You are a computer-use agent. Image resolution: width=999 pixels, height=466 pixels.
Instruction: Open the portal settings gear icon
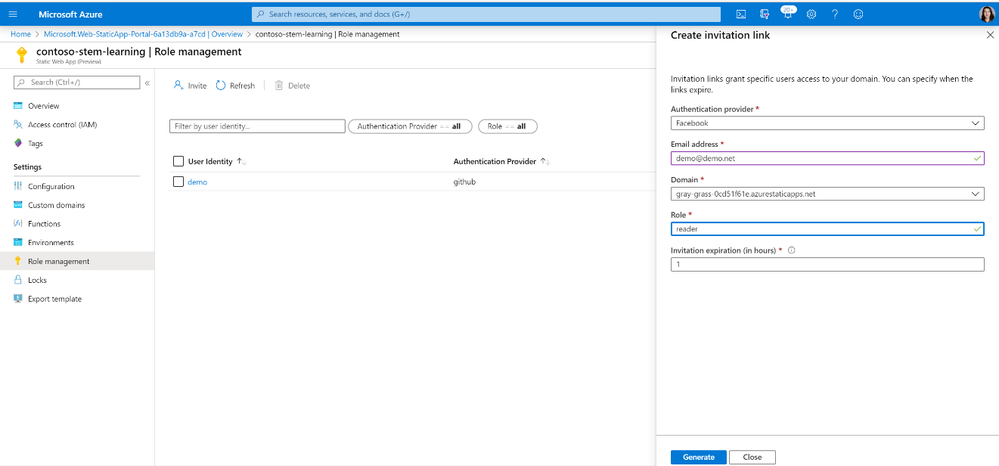click(812, 14)
